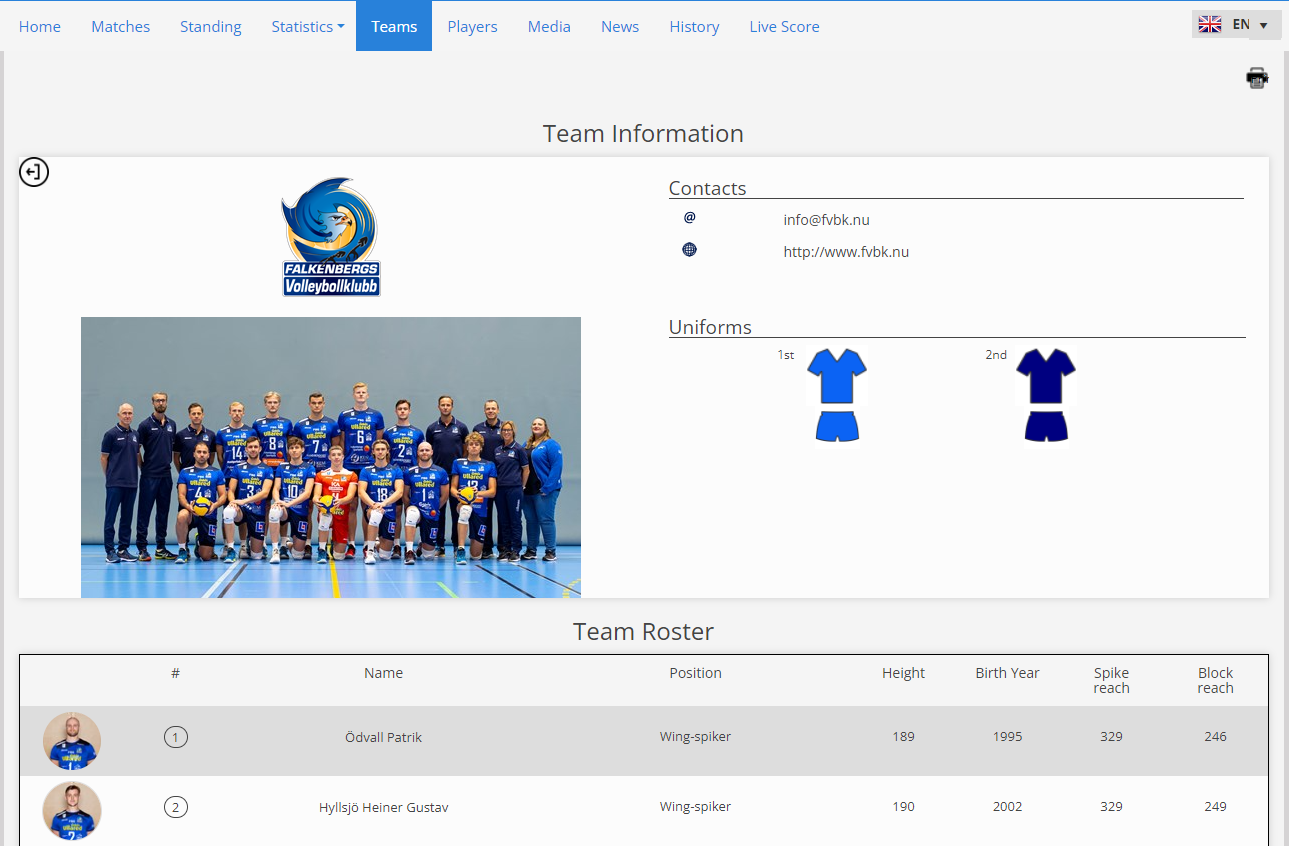The height and width of the screenshot is (846, 1289).
Task: Expand the Statistics menu
Action: pos(308,27)
